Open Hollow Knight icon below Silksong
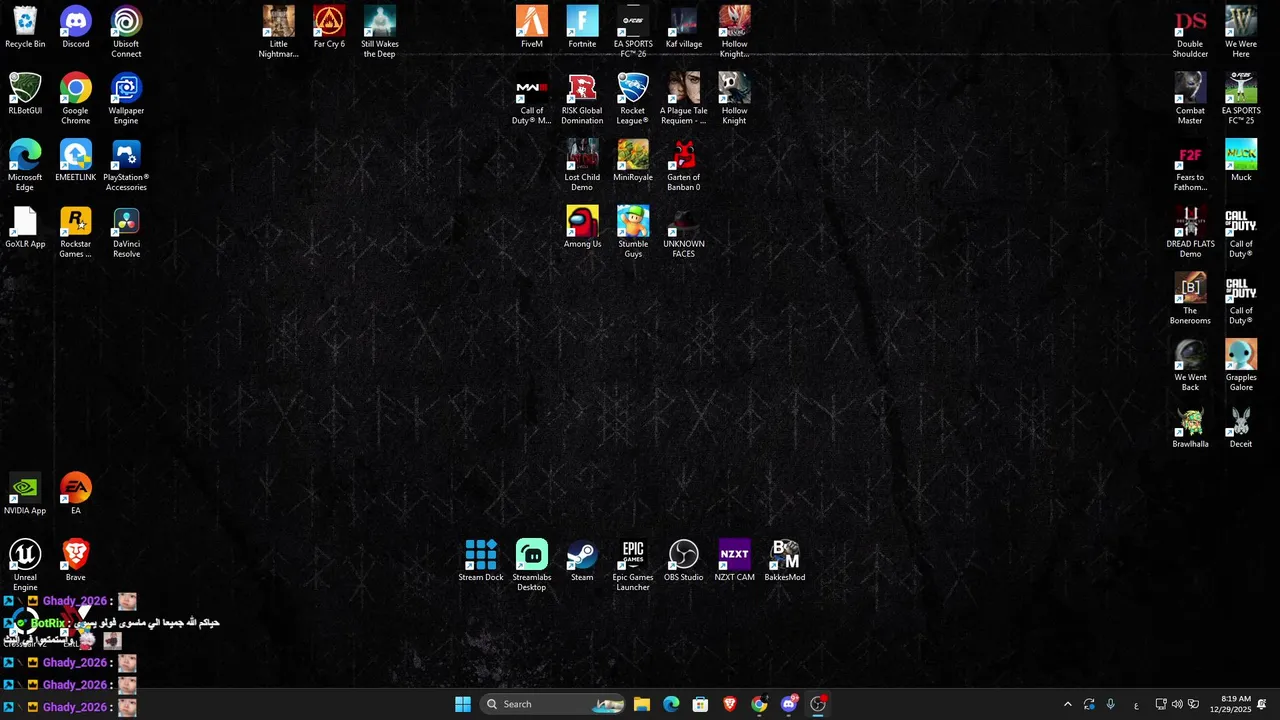1280x720 pixels. pyautogui.click(x=734, y=99)
